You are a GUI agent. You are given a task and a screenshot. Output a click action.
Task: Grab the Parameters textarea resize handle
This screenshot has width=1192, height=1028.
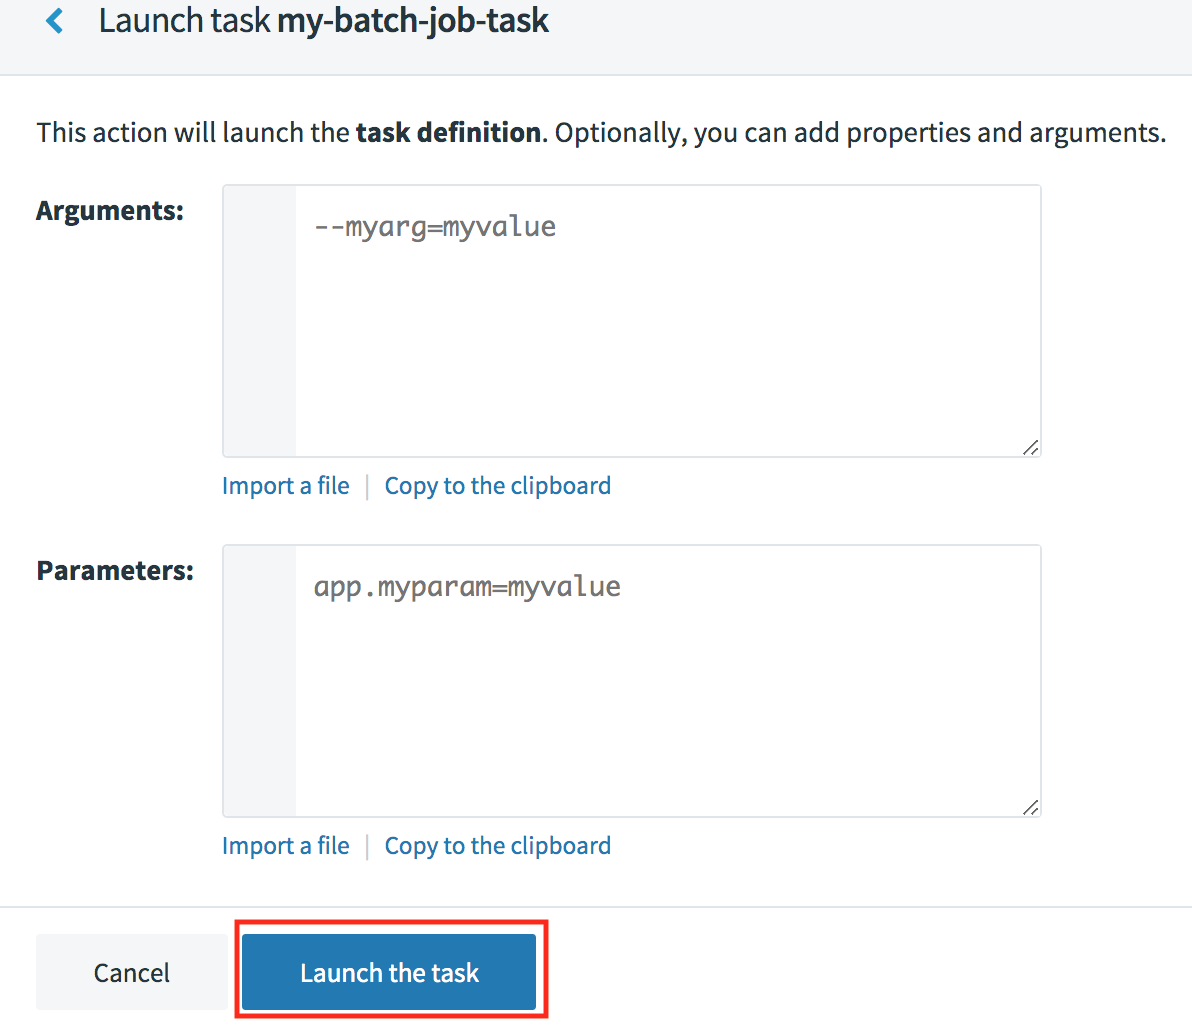(1030, 807)
